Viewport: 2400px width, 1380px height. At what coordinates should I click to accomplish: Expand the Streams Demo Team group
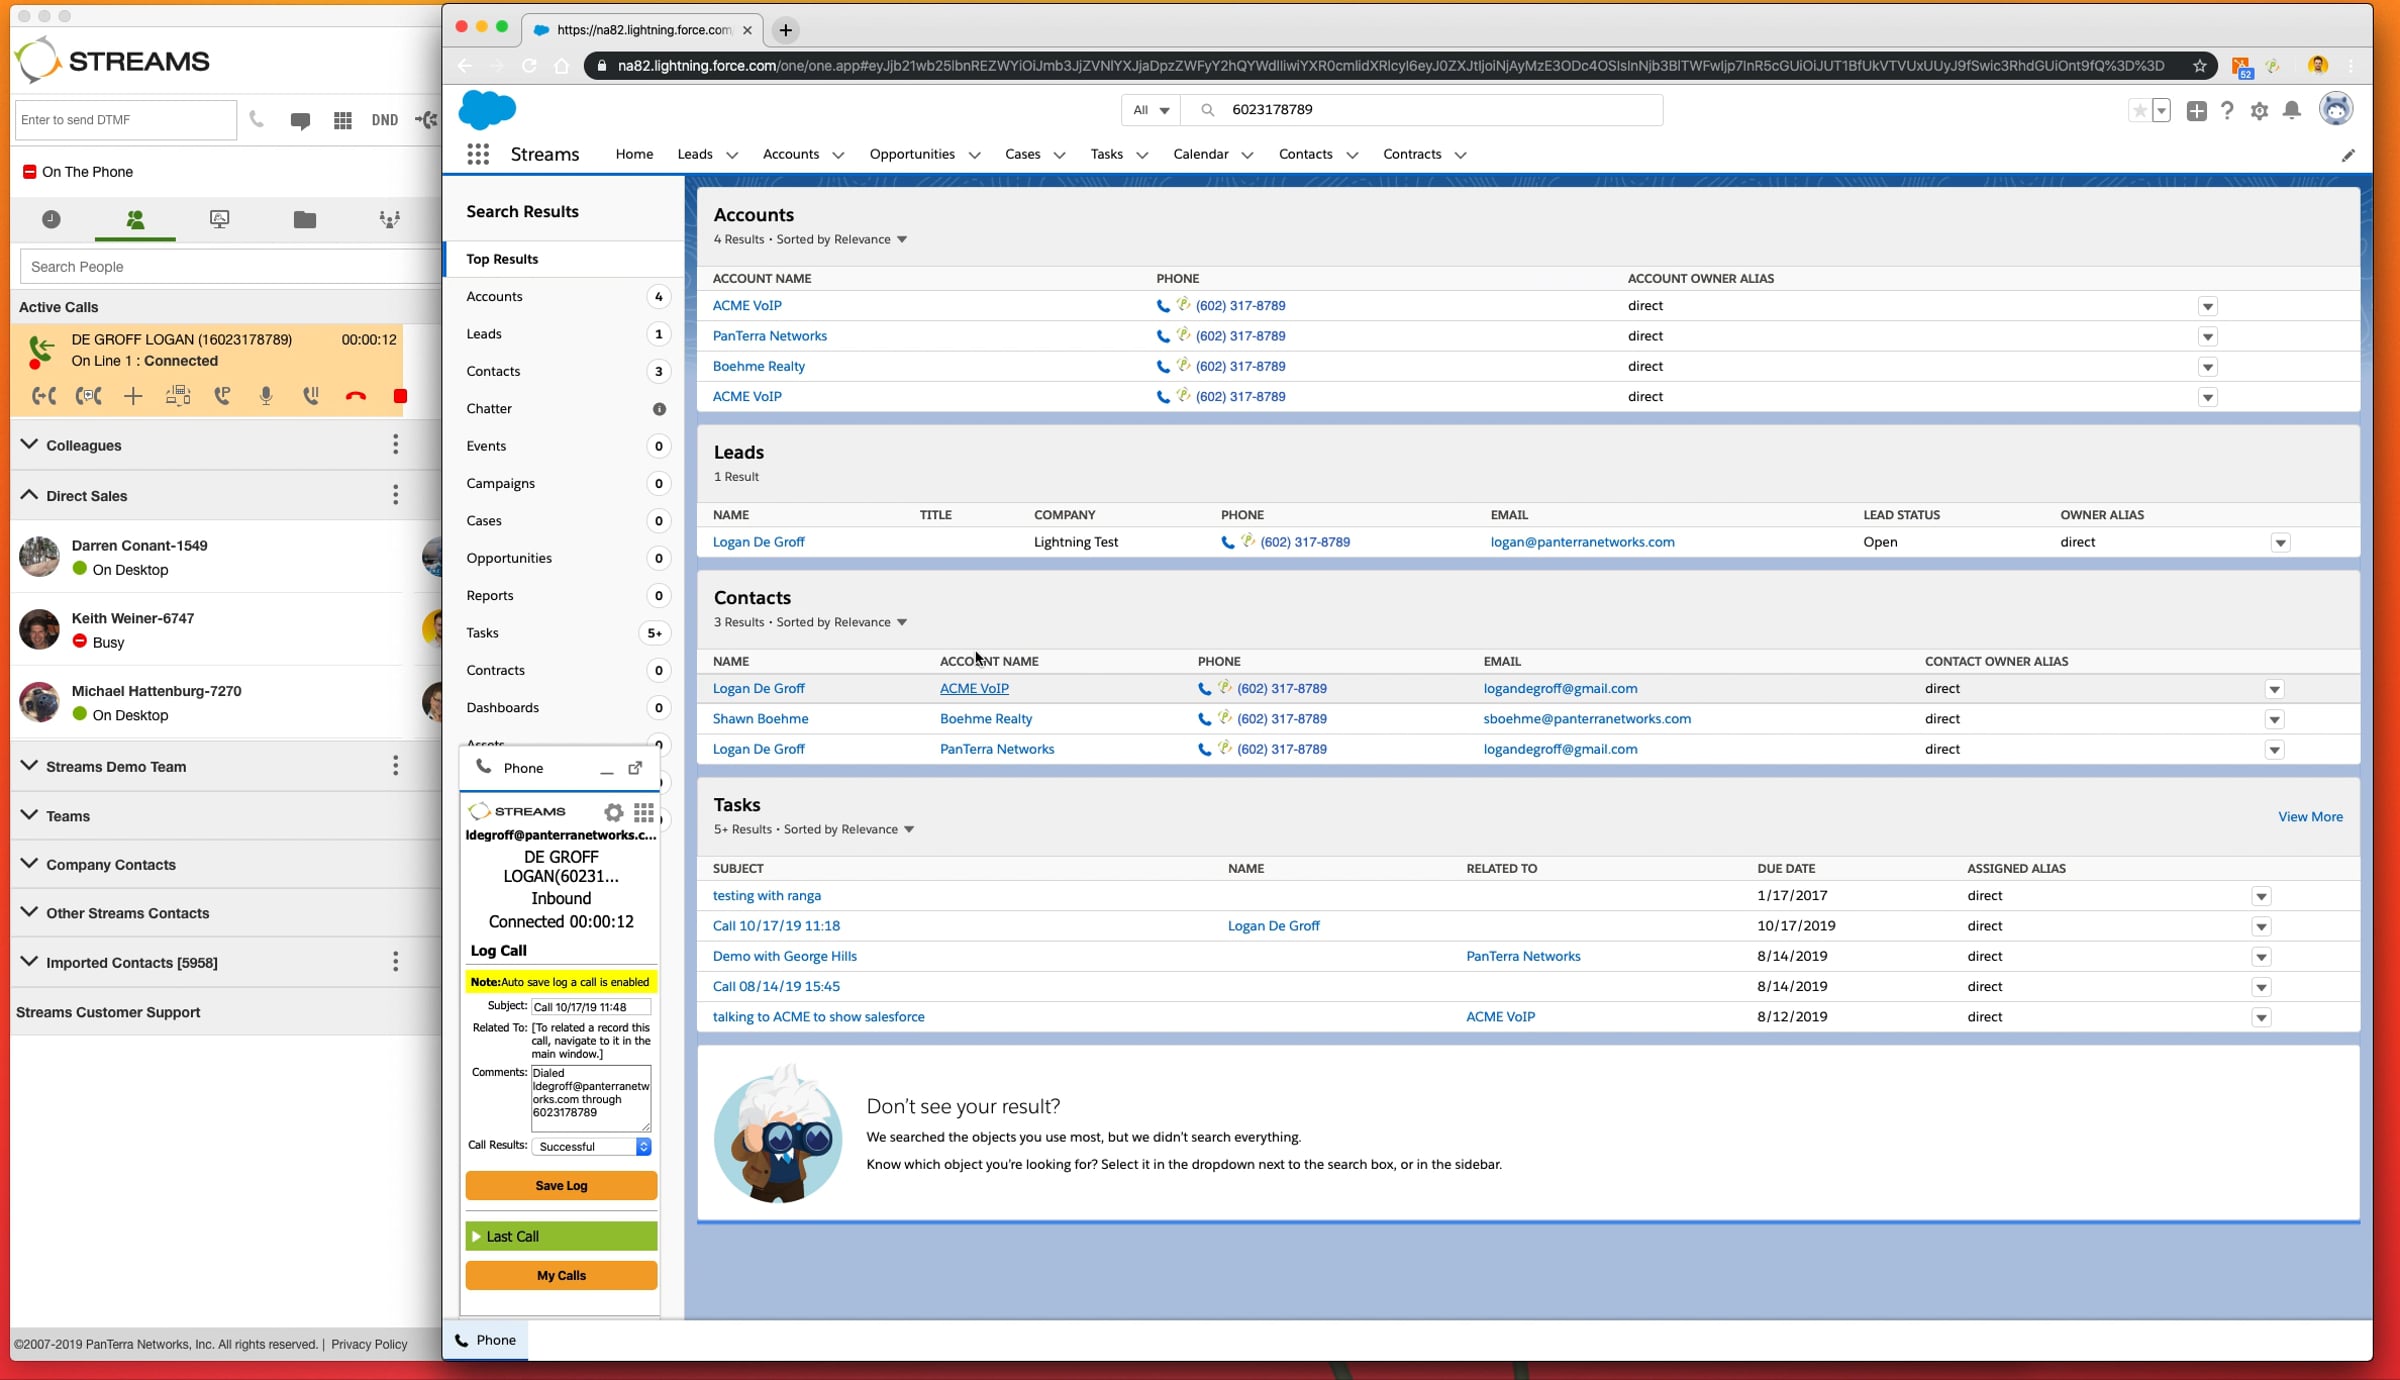(x=30, y=766)
